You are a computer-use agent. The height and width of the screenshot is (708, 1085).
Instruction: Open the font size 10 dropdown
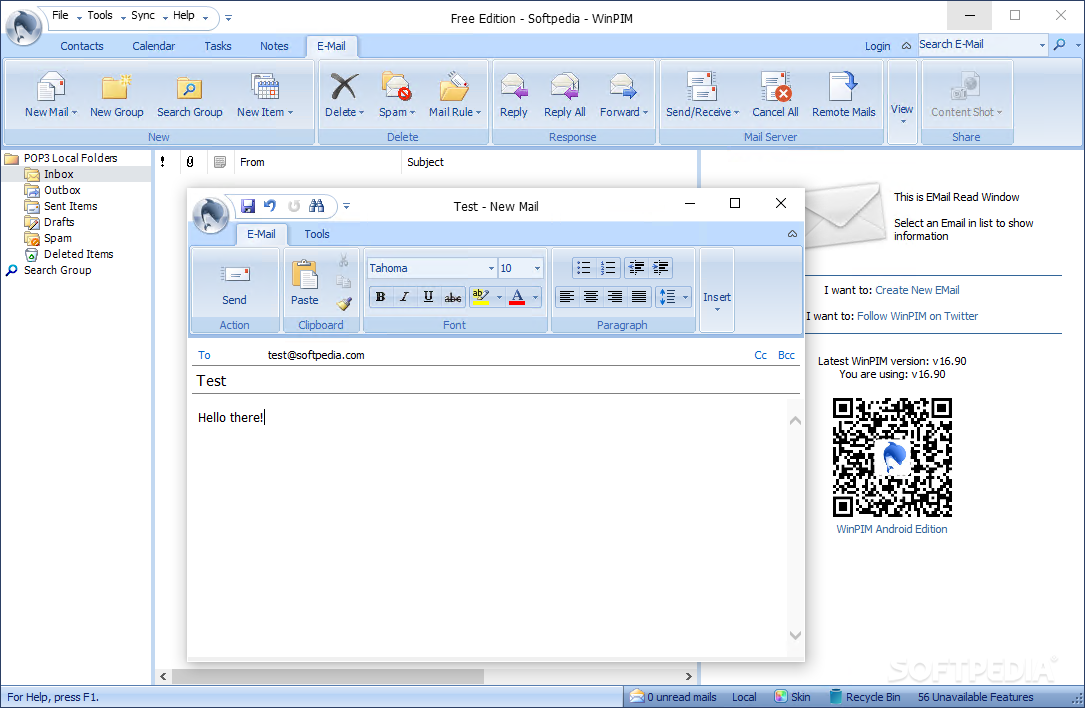tap(537, 269)
